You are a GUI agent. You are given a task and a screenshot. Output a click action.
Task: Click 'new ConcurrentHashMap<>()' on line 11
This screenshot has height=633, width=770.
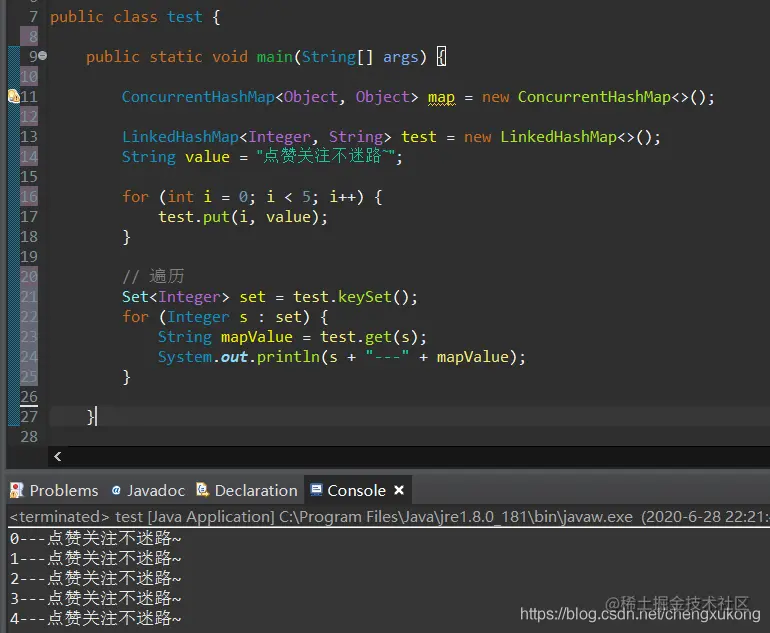click(598, 97)
